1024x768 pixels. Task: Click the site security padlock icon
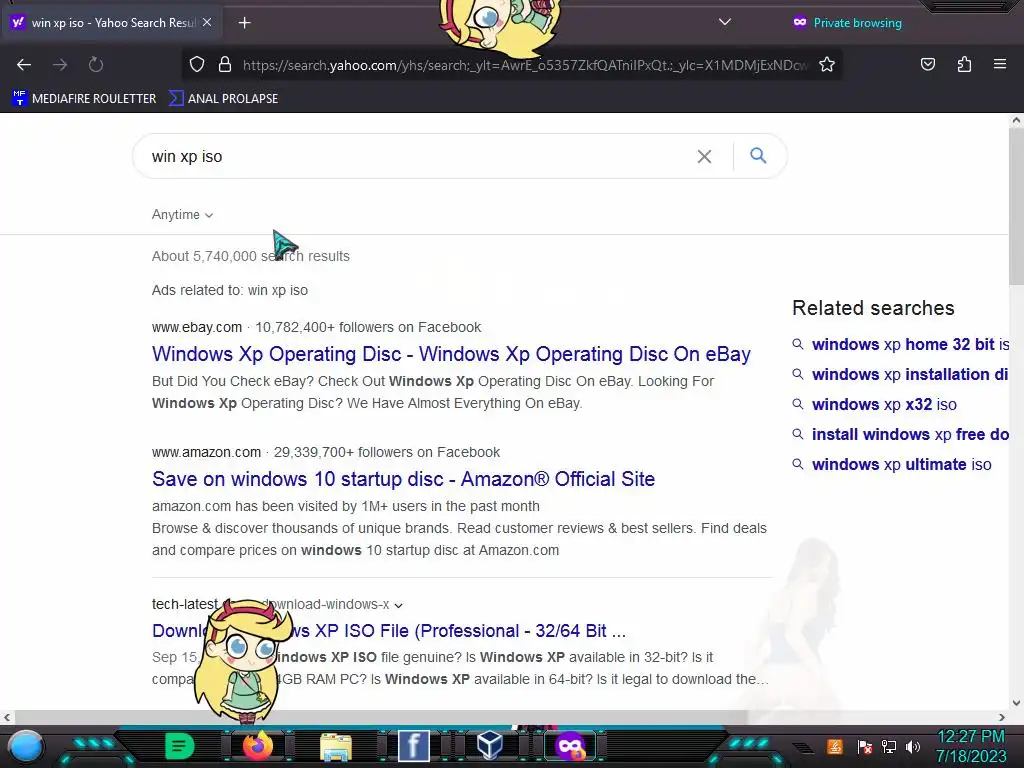click(225, 64)
